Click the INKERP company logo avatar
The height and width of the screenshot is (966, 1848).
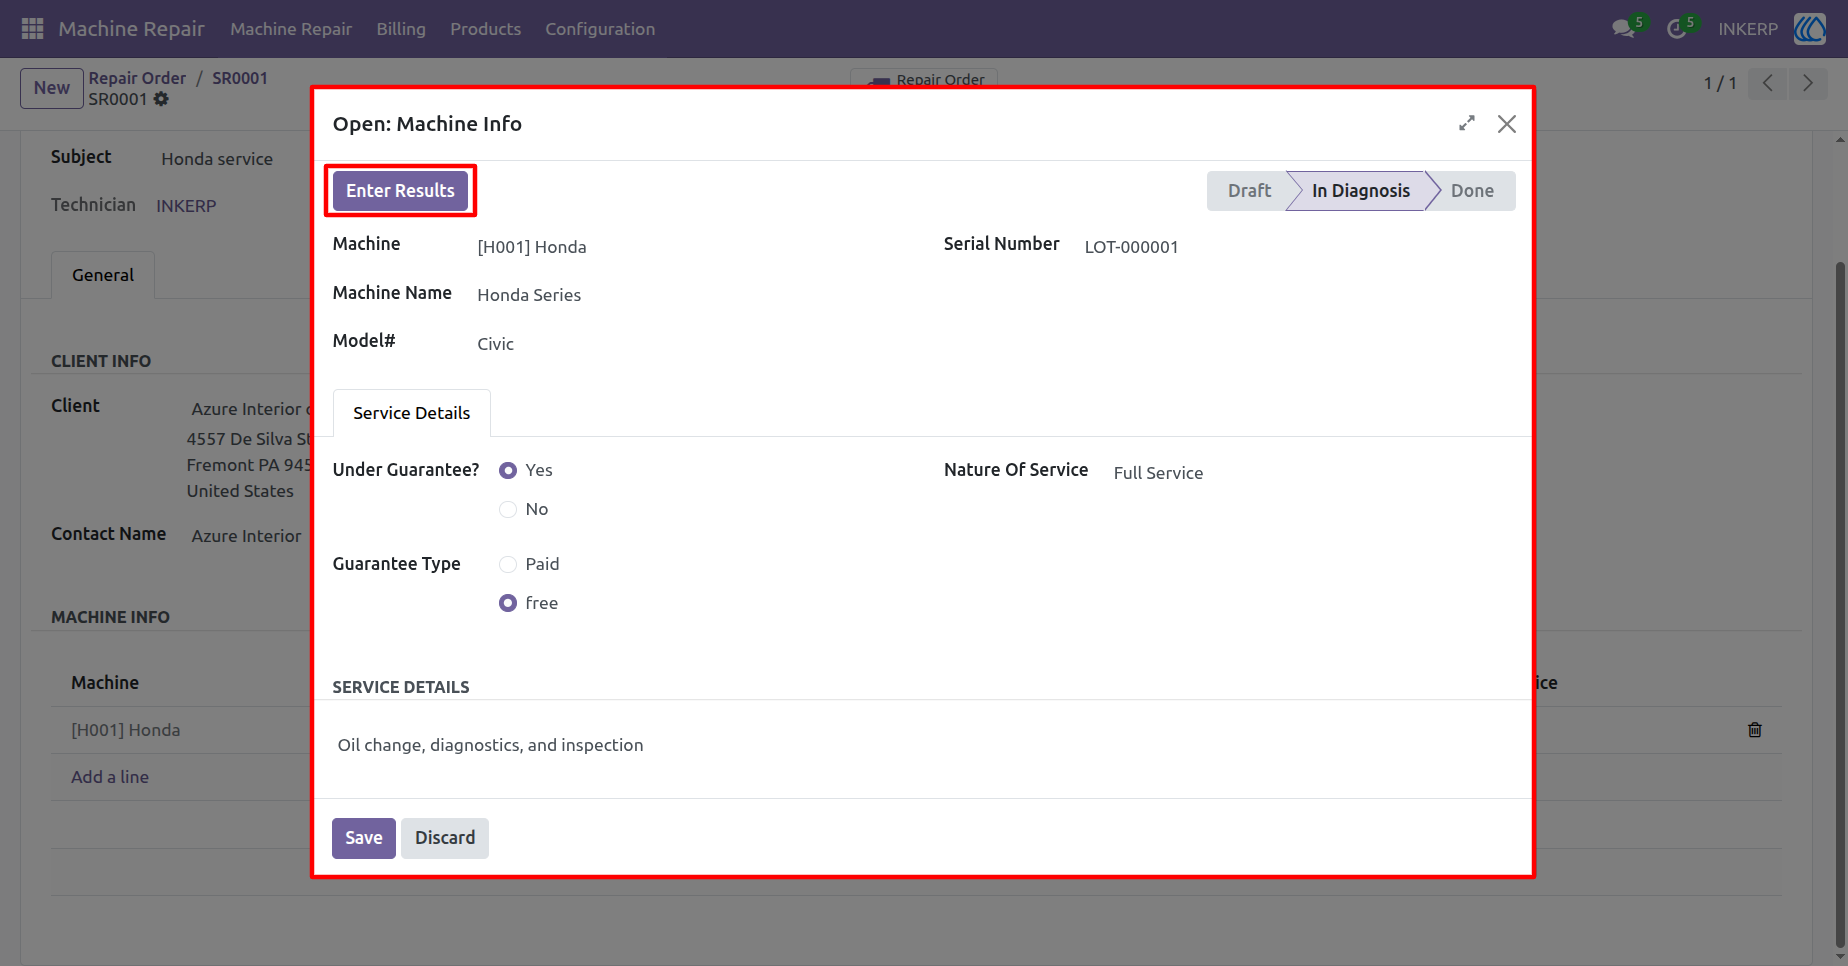pyautogui.click(x=1810, y=29)
